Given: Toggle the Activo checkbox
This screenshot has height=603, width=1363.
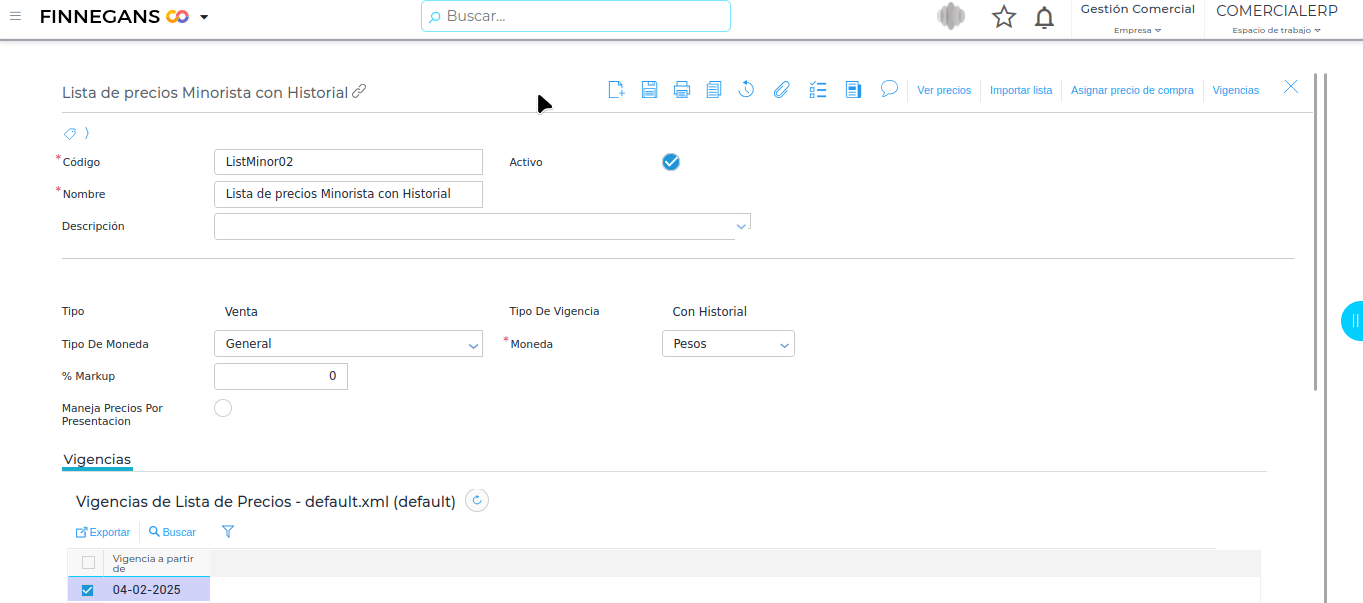Looking at the screenshot, I should [x=671, y=162].
